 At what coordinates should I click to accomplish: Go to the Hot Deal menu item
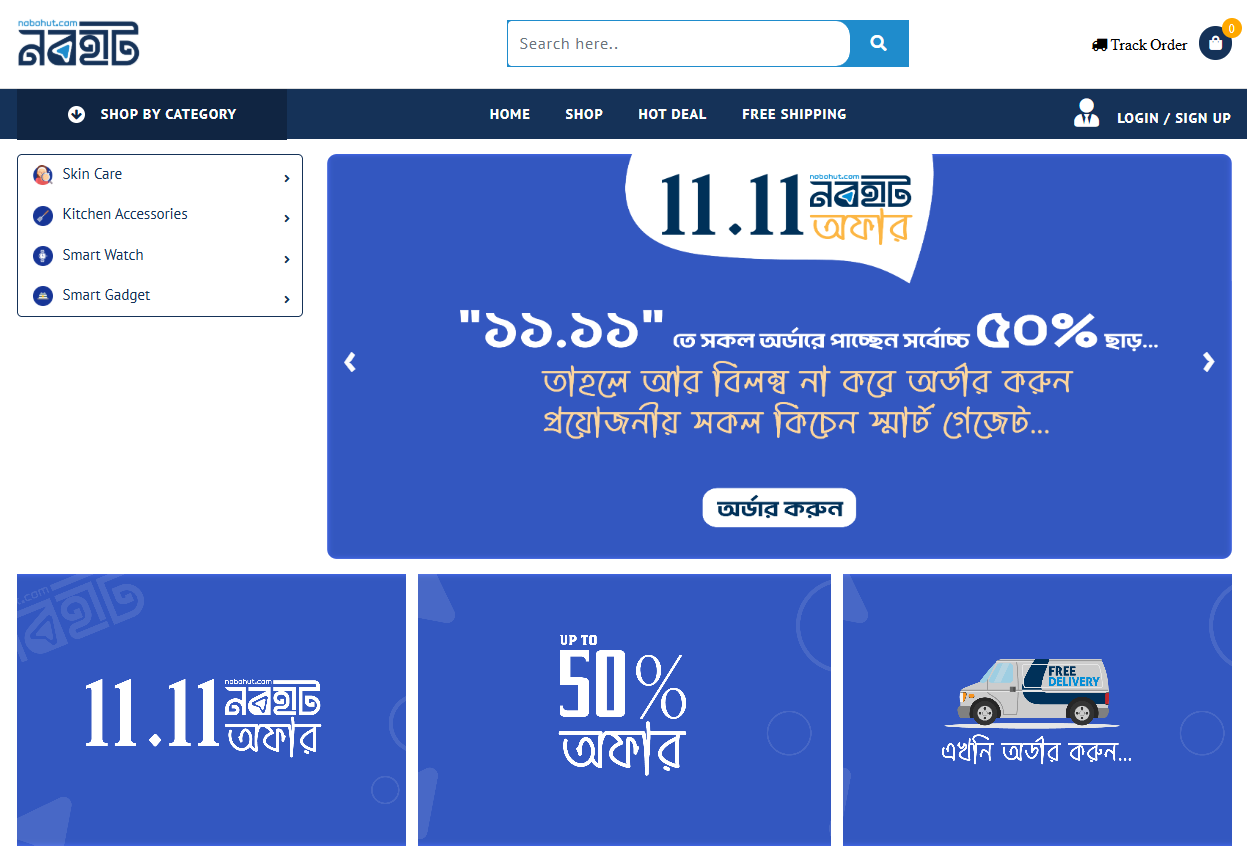(672, 114)
